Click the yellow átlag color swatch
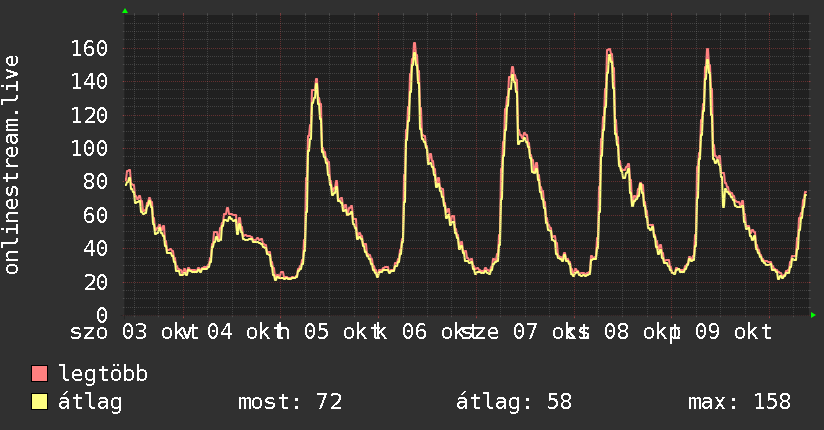Screen dimensions: 824x430 [x=39, y=402]
